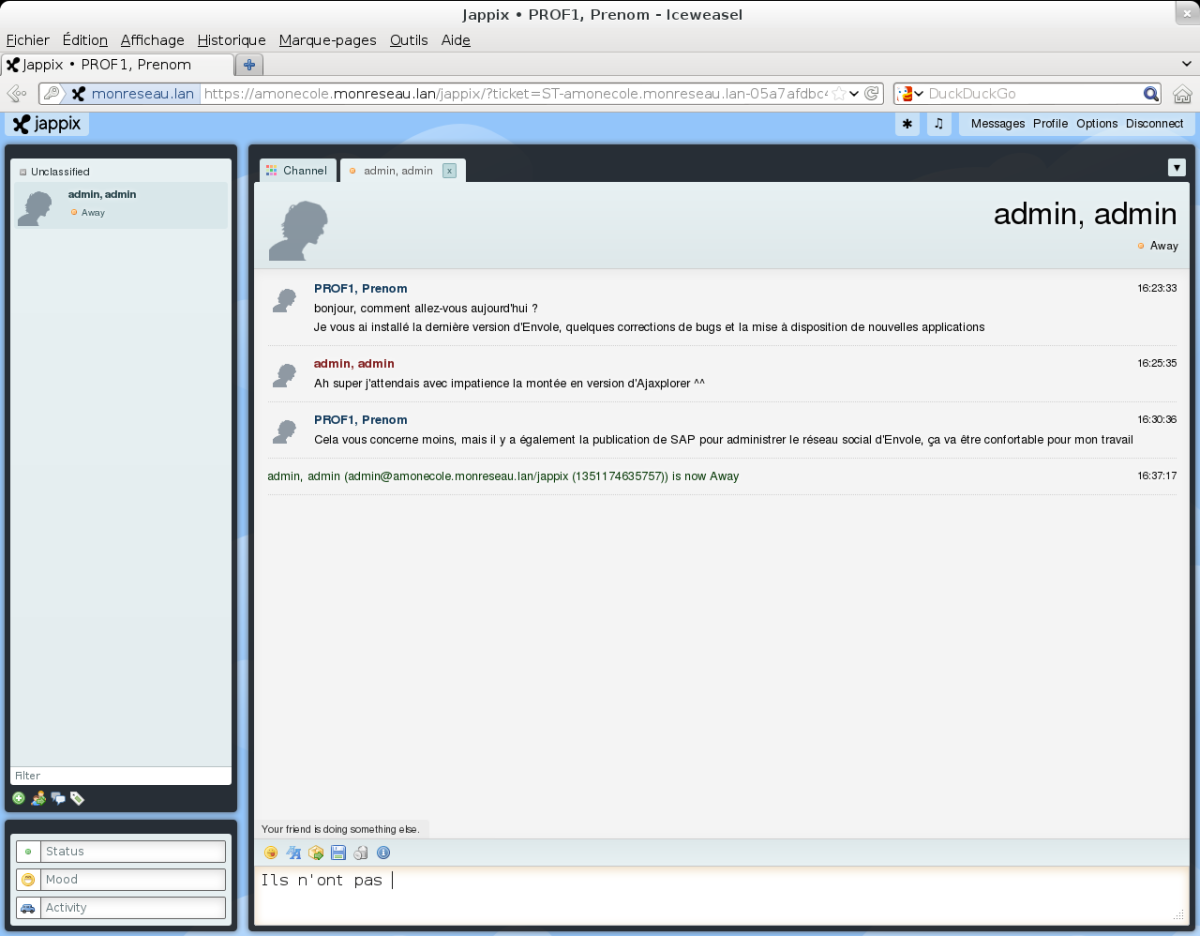The image size is (1200, 936).
Task: Click the send file package icon
Action: click(x=316, y=853)
